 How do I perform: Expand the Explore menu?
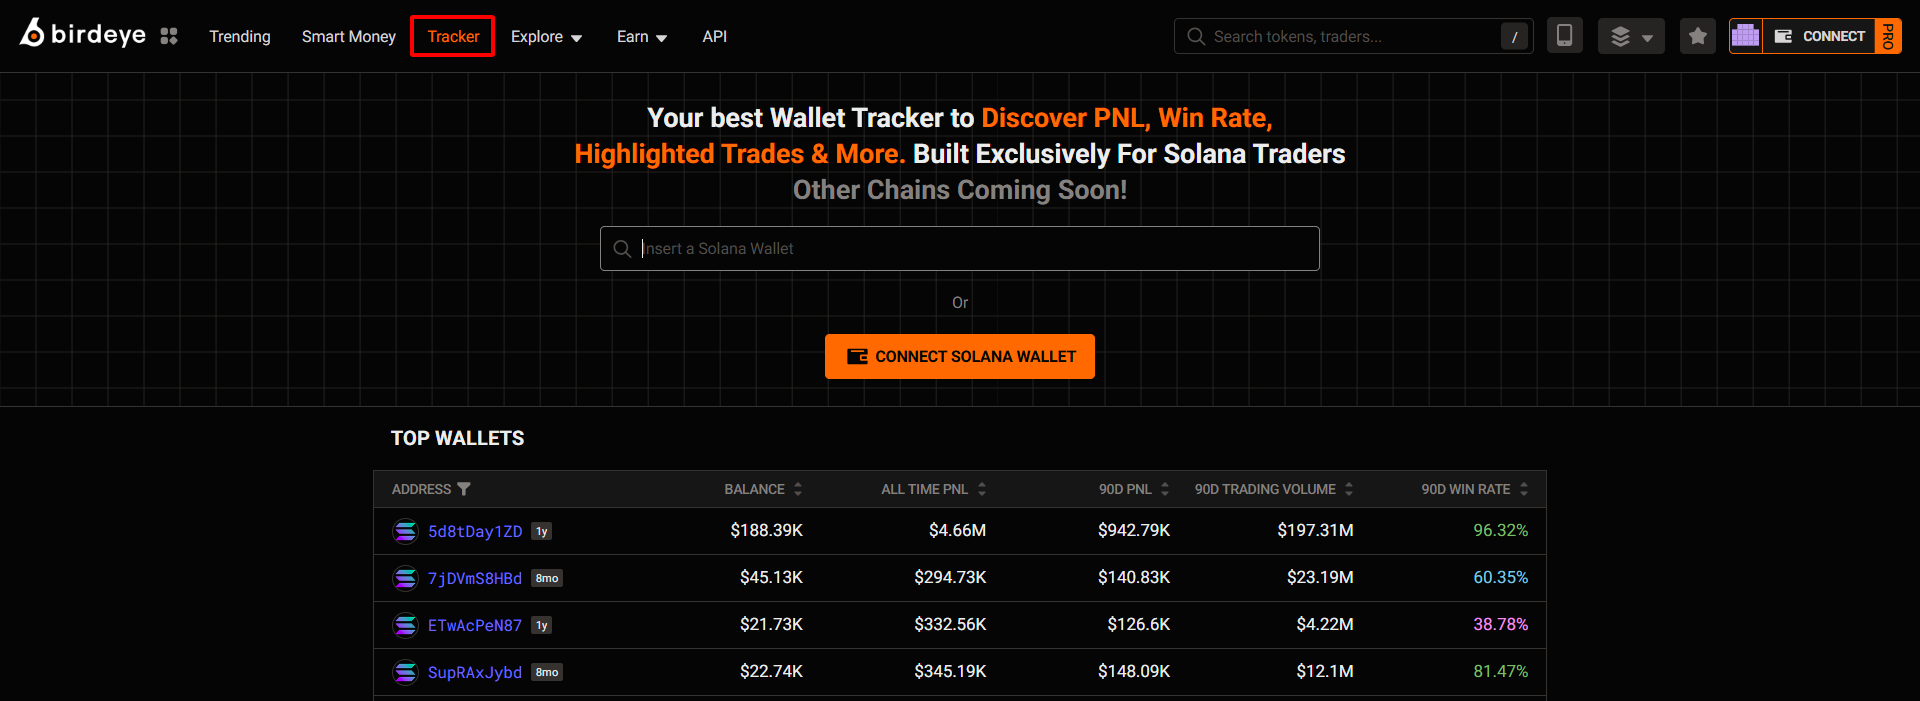[546, 36]
